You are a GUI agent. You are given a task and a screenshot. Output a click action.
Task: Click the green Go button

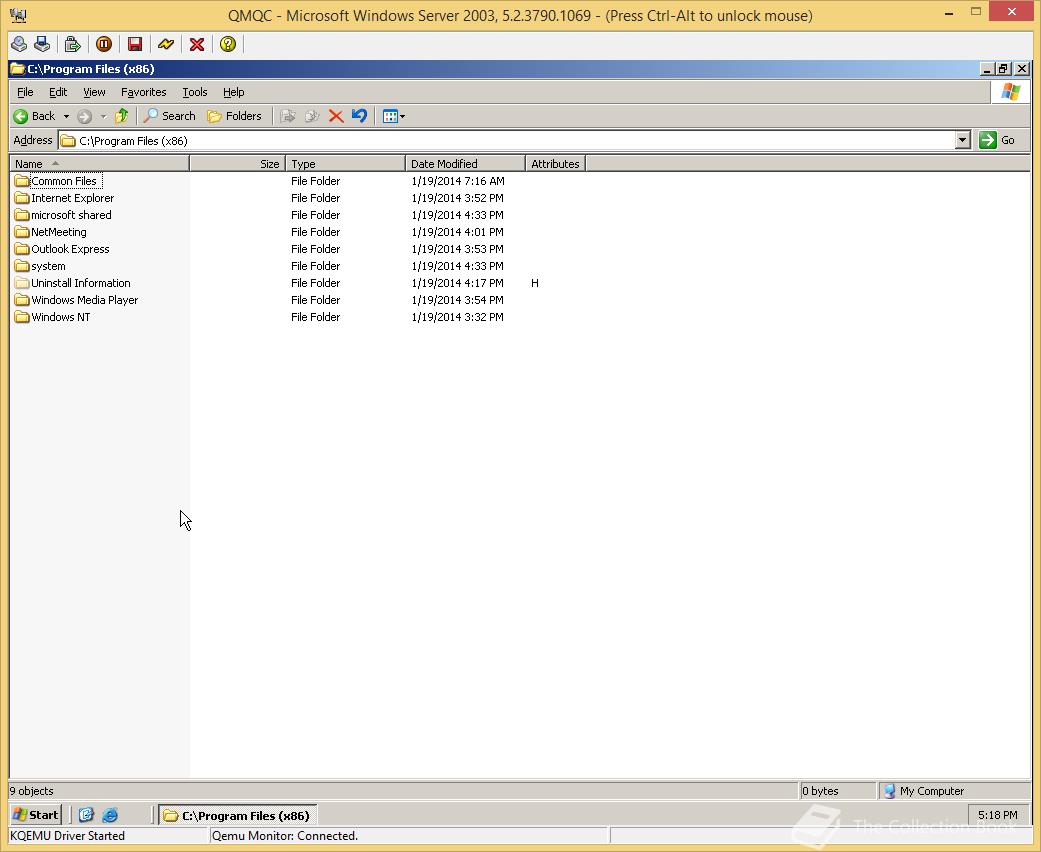pyautogui.click(x=997, y=140)
